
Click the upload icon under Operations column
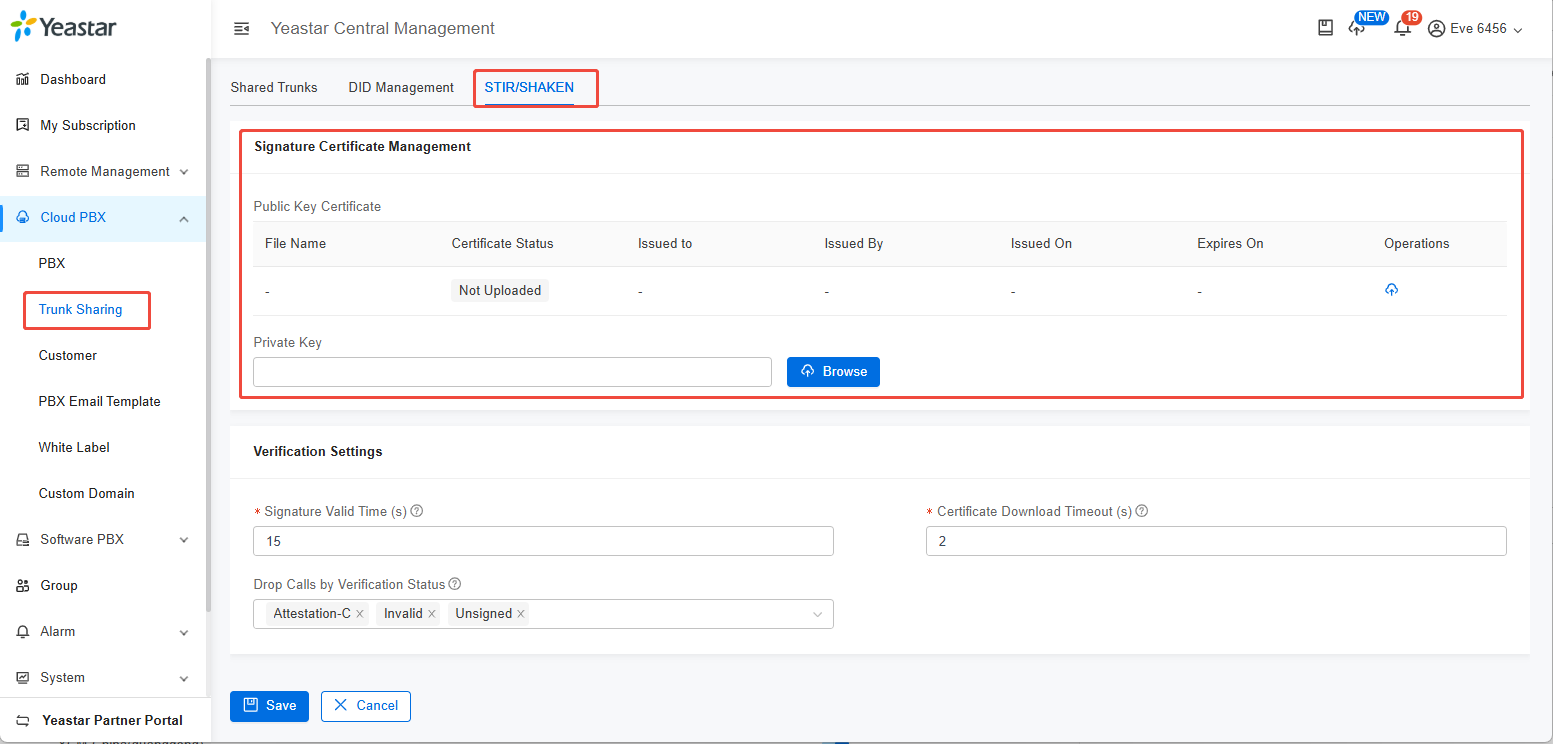coord(1391,289)
